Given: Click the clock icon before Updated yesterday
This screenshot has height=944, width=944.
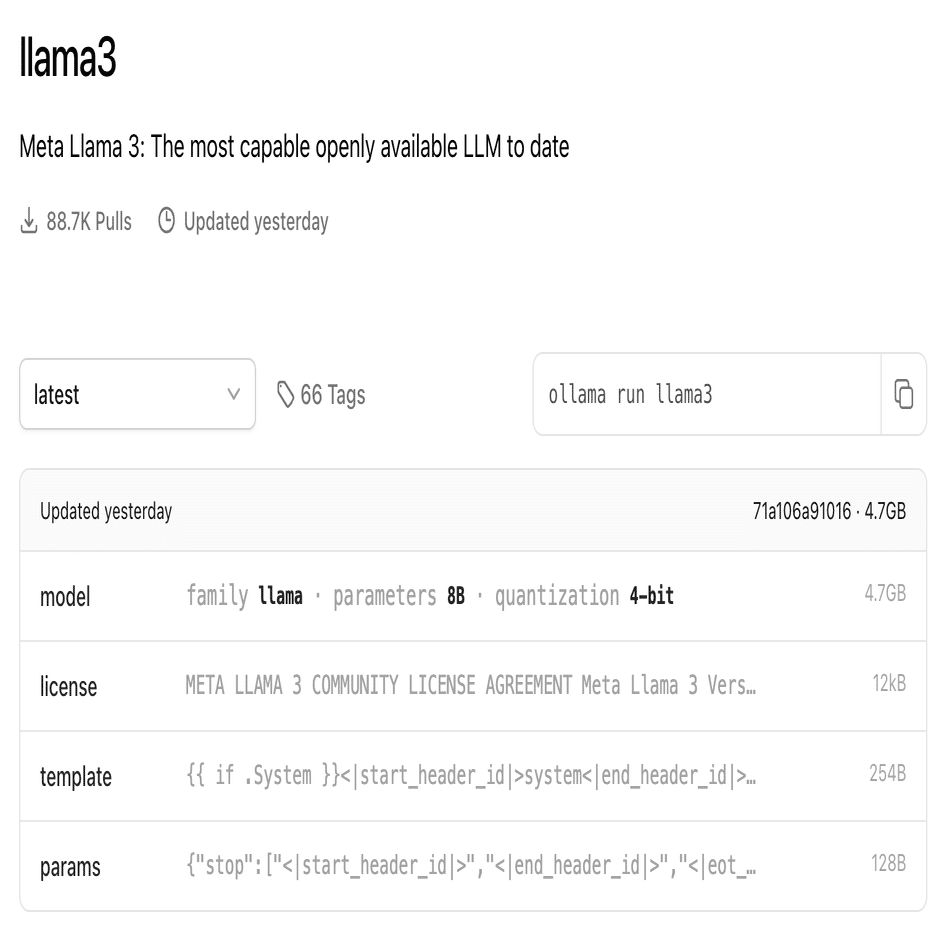Looking at the screenshot, I should tap(167, 221).
